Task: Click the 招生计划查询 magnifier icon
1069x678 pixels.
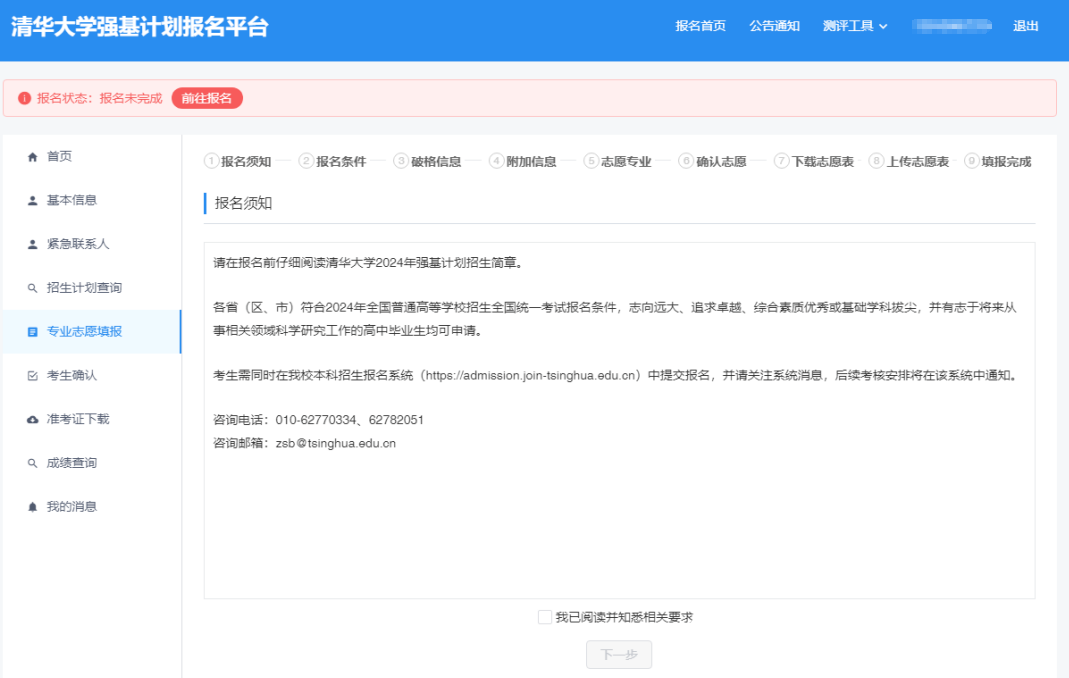Action: coord(31,287)
